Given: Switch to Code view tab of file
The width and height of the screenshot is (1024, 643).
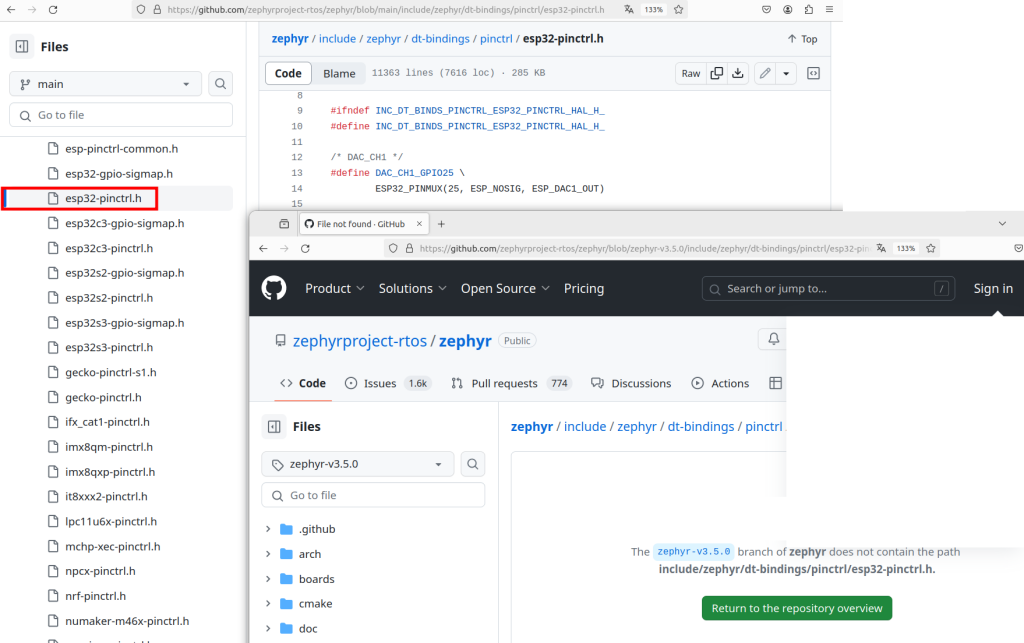Looking at the screenshot, I should tap(288, 73).
